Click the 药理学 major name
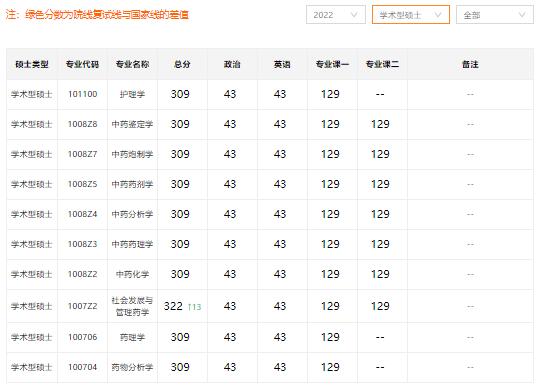Viewport: 539px width, 388px height. tap(132, 337)
